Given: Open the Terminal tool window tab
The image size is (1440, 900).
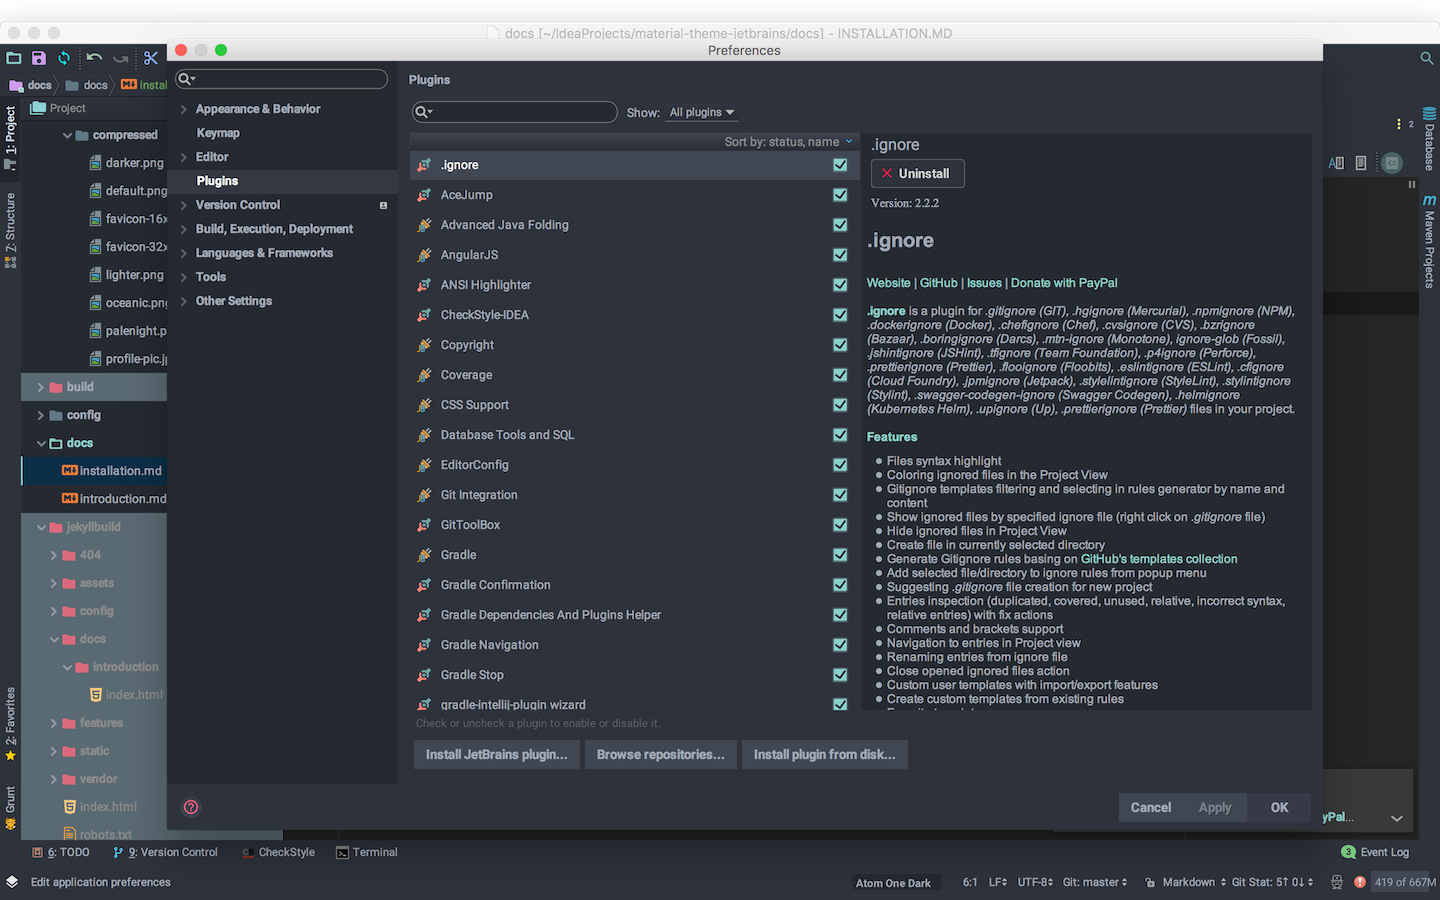Looking at the screenshot, I should point(367,852).
